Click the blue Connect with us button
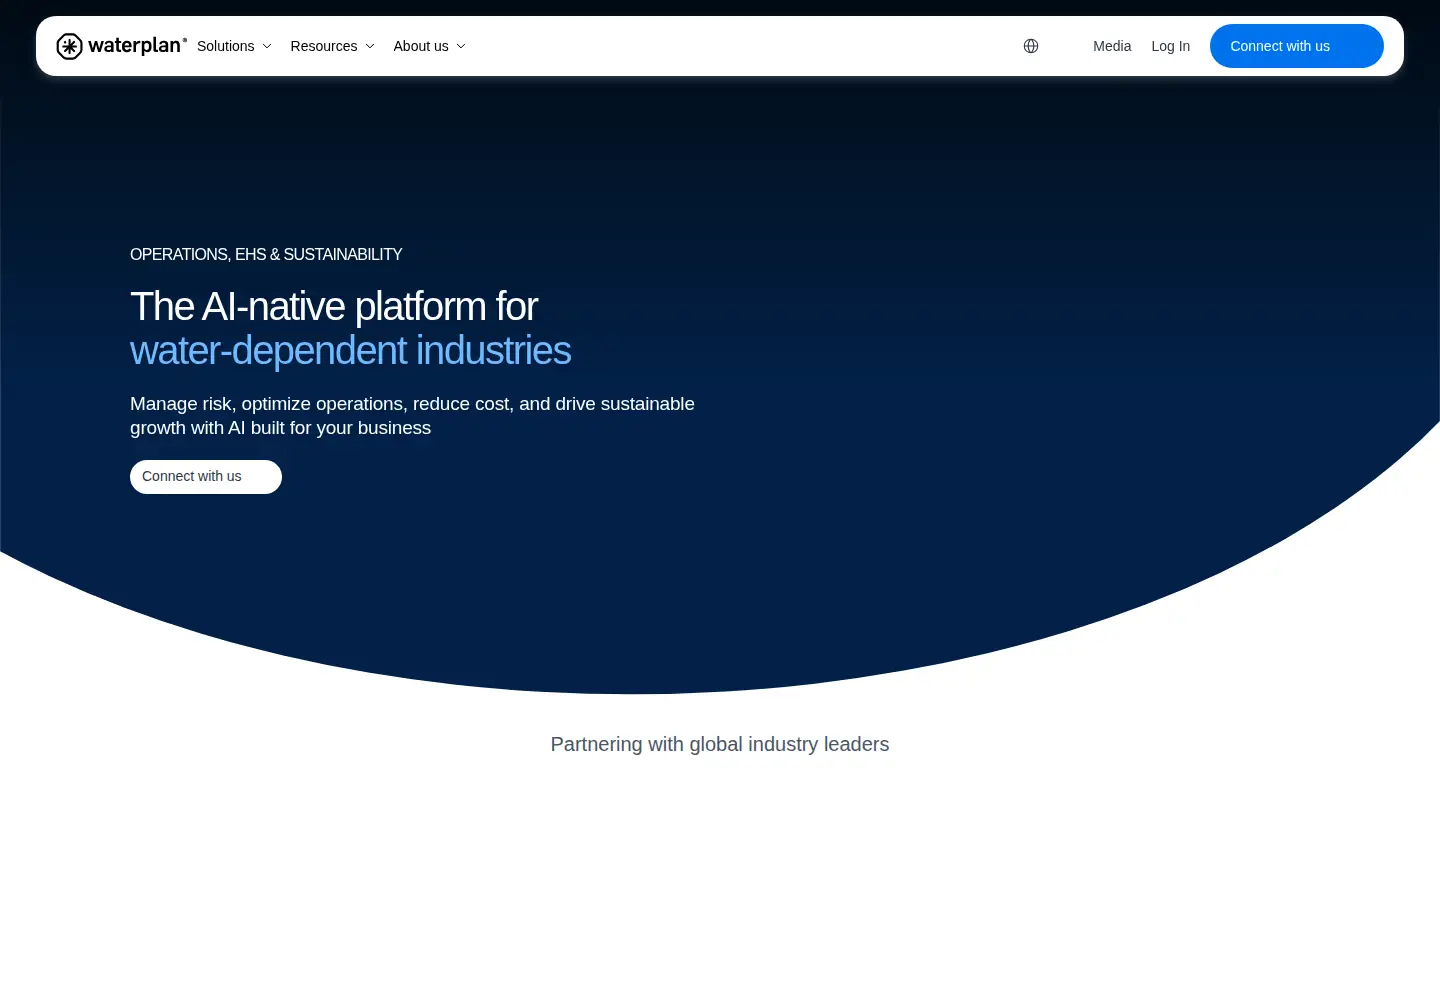 pyautogui.click(x=1296, y=46)
